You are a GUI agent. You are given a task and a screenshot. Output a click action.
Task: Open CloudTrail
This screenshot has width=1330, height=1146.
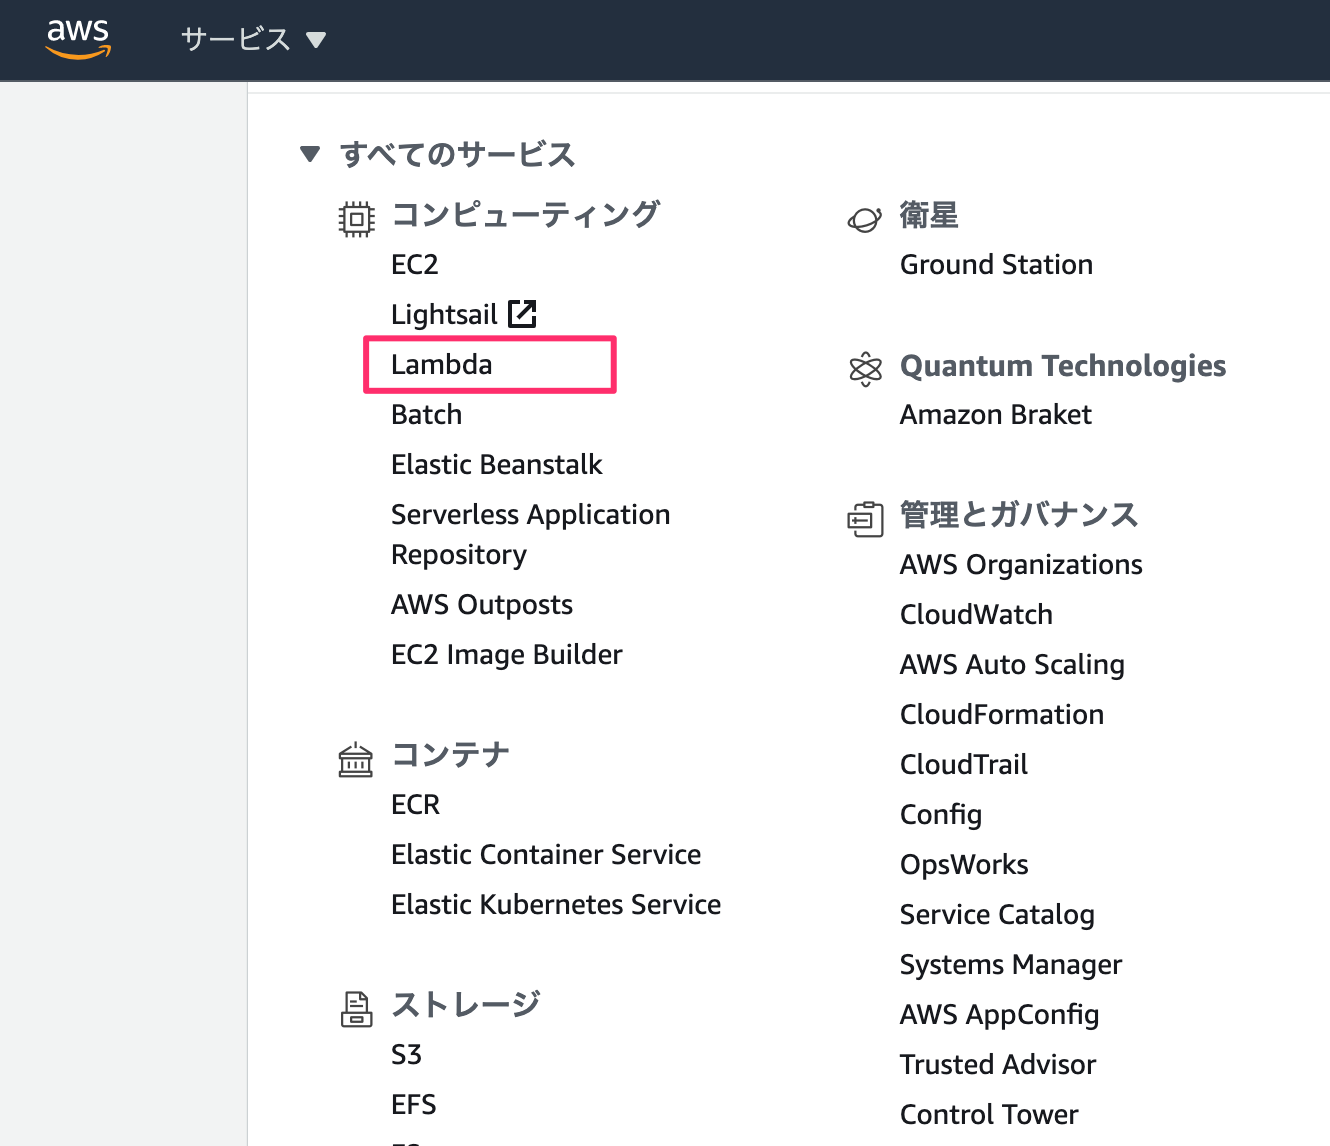click(964, 765)
